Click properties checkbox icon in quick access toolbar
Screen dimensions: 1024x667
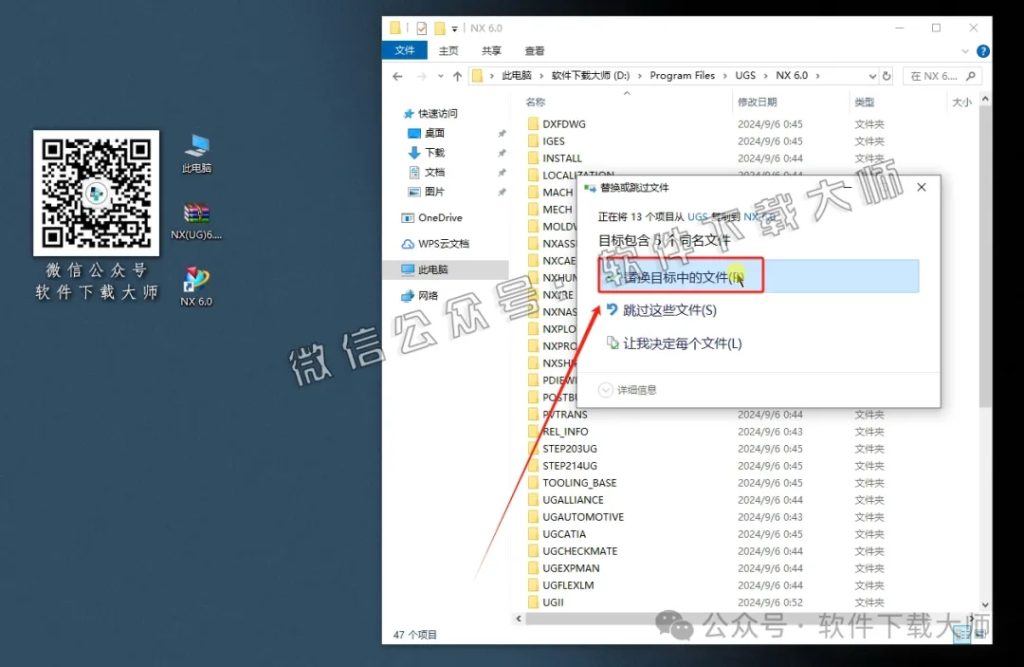pyautogui.click(x=422, y=28)
